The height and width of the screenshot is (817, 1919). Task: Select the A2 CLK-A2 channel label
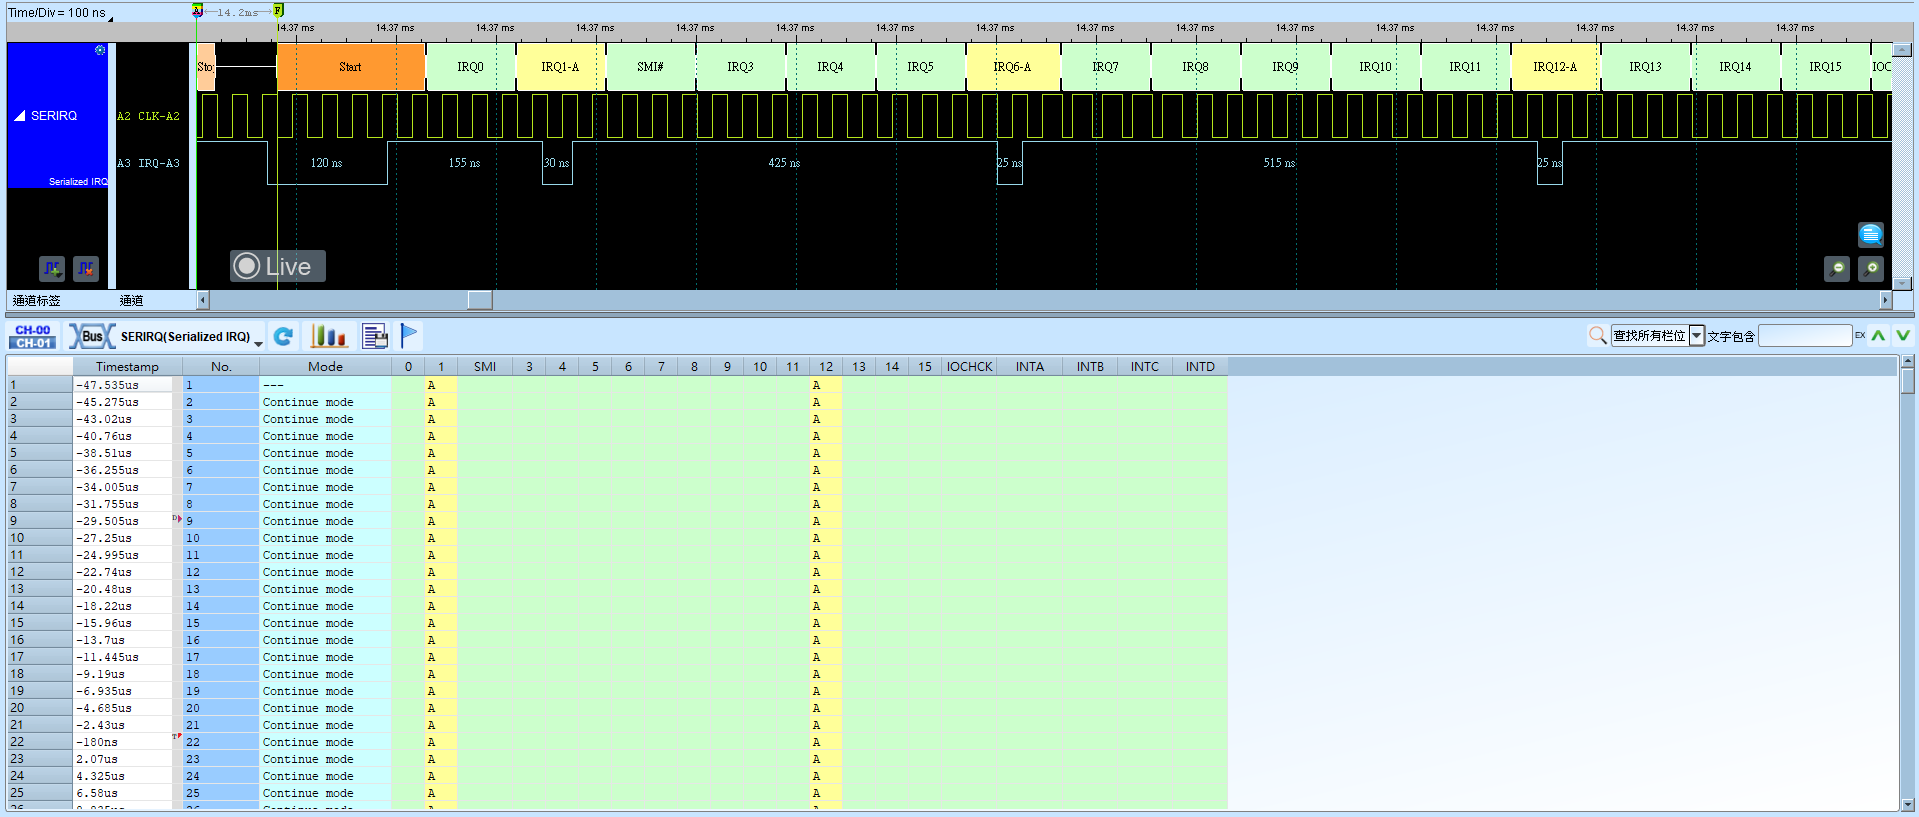tap(148, 117)
